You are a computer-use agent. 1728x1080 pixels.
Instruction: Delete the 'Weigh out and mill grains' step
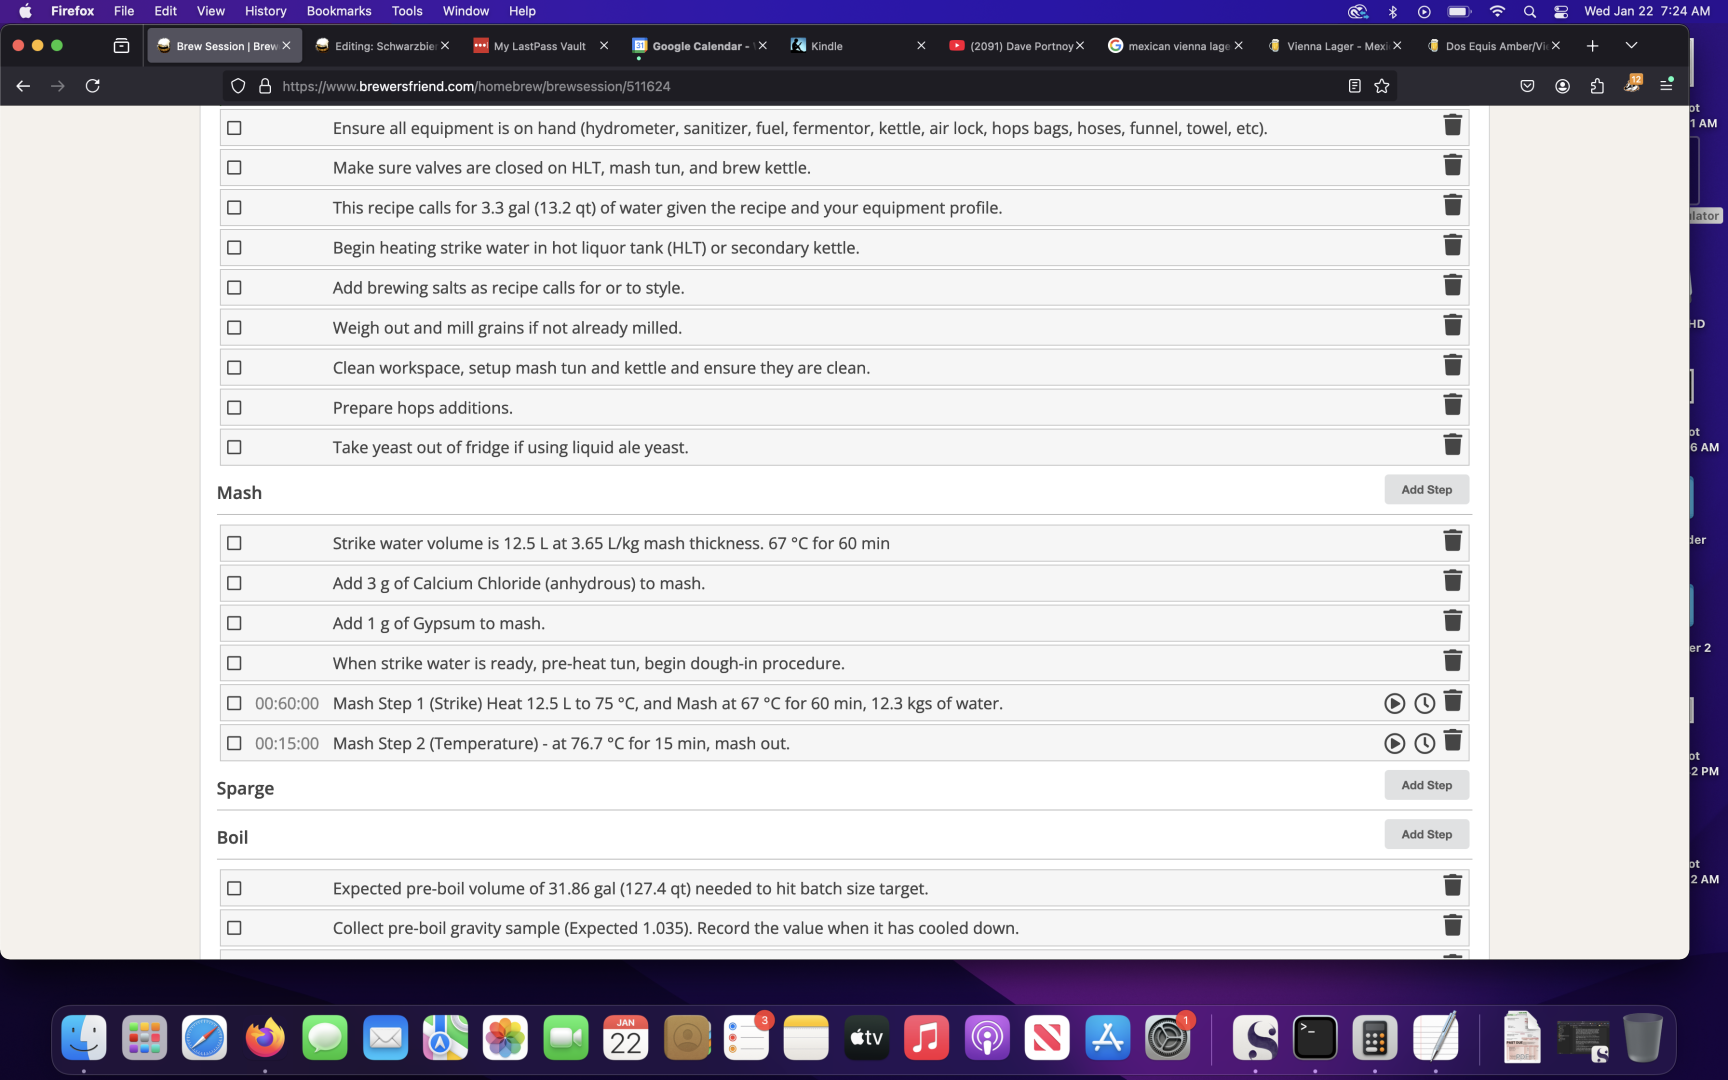[x=1452, y=325]
